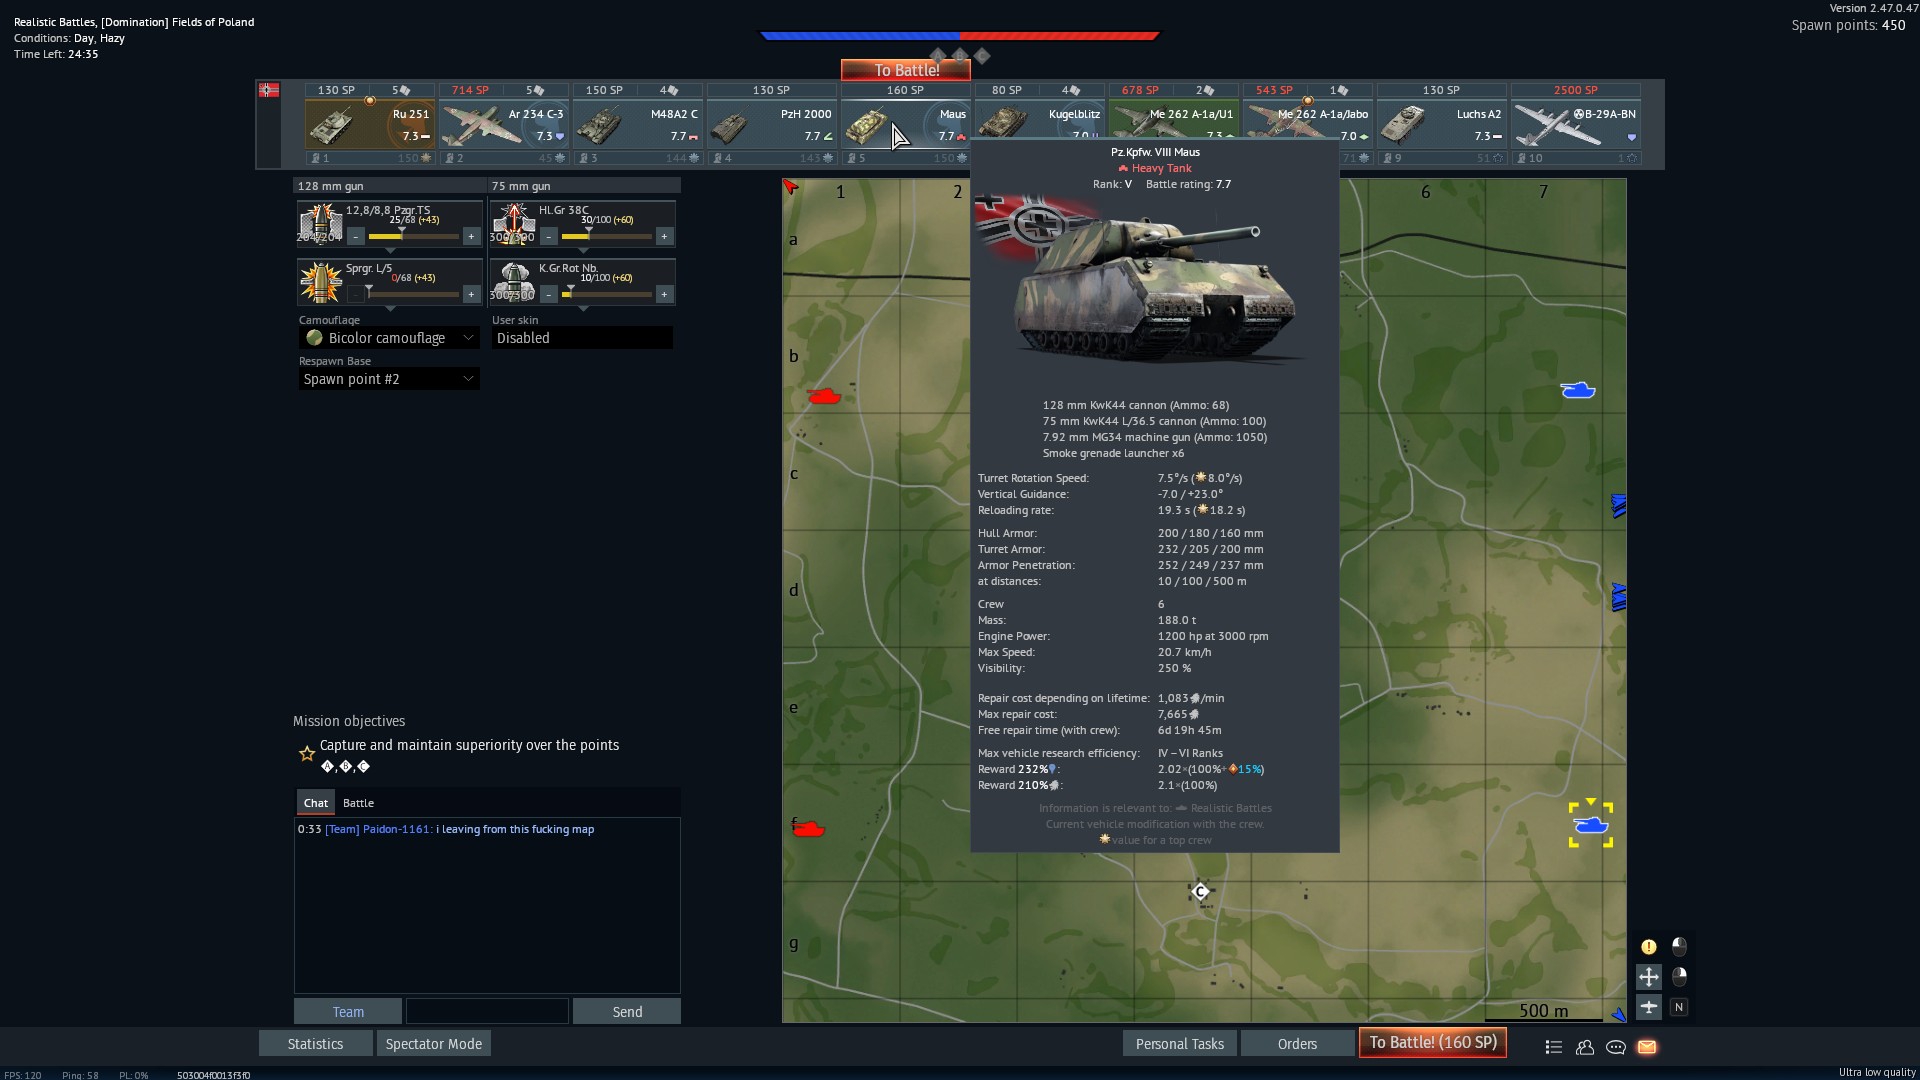This screenshot has height=1080, width=1920.
Task: Open the mail envelope notifications icon
Action: point(1647,1047)
